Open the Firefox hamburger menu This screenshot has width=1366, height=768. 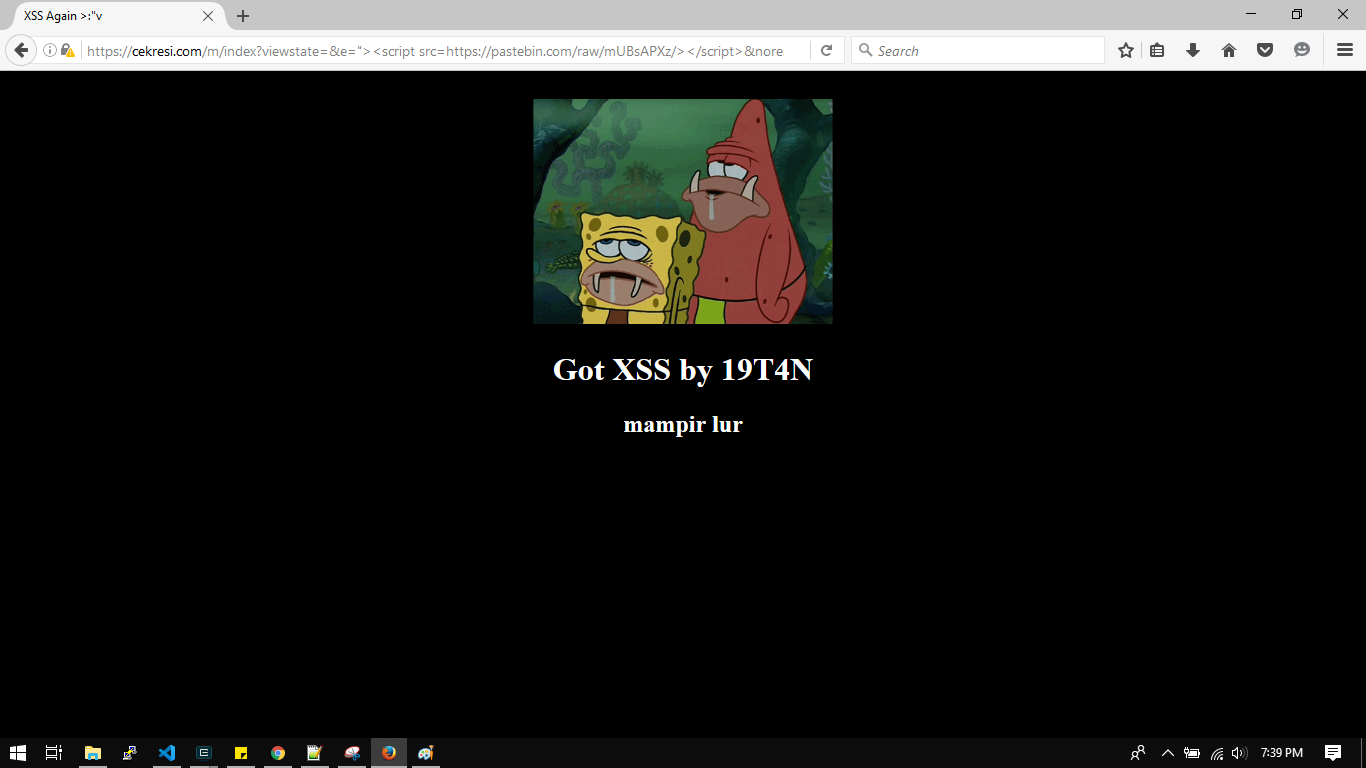(1345, 51)
